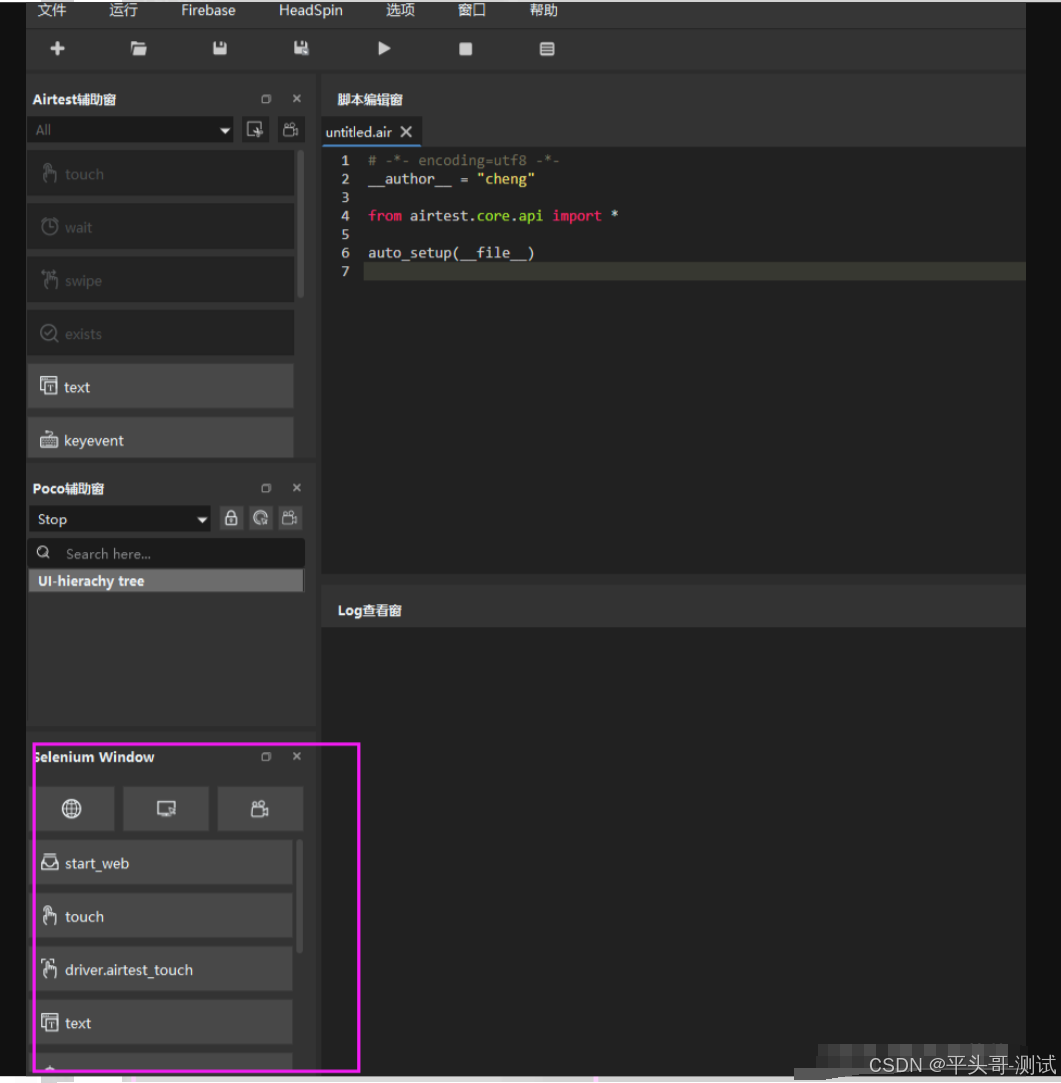Screen dimensions: 1061x1083
Task: Select the text command in Airtest panel
Action: click(160, 386)
